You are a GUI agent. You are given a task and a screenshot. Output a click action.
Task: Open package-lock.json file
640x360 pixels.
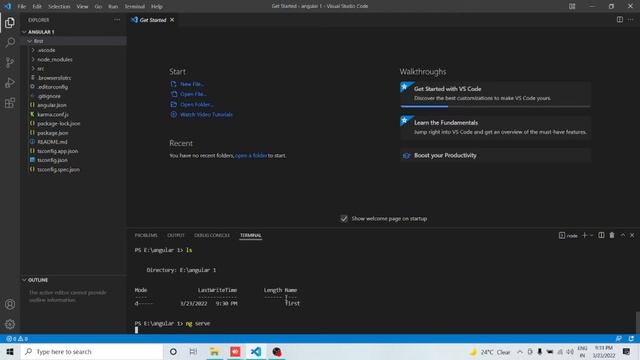[x=59, y=124]
